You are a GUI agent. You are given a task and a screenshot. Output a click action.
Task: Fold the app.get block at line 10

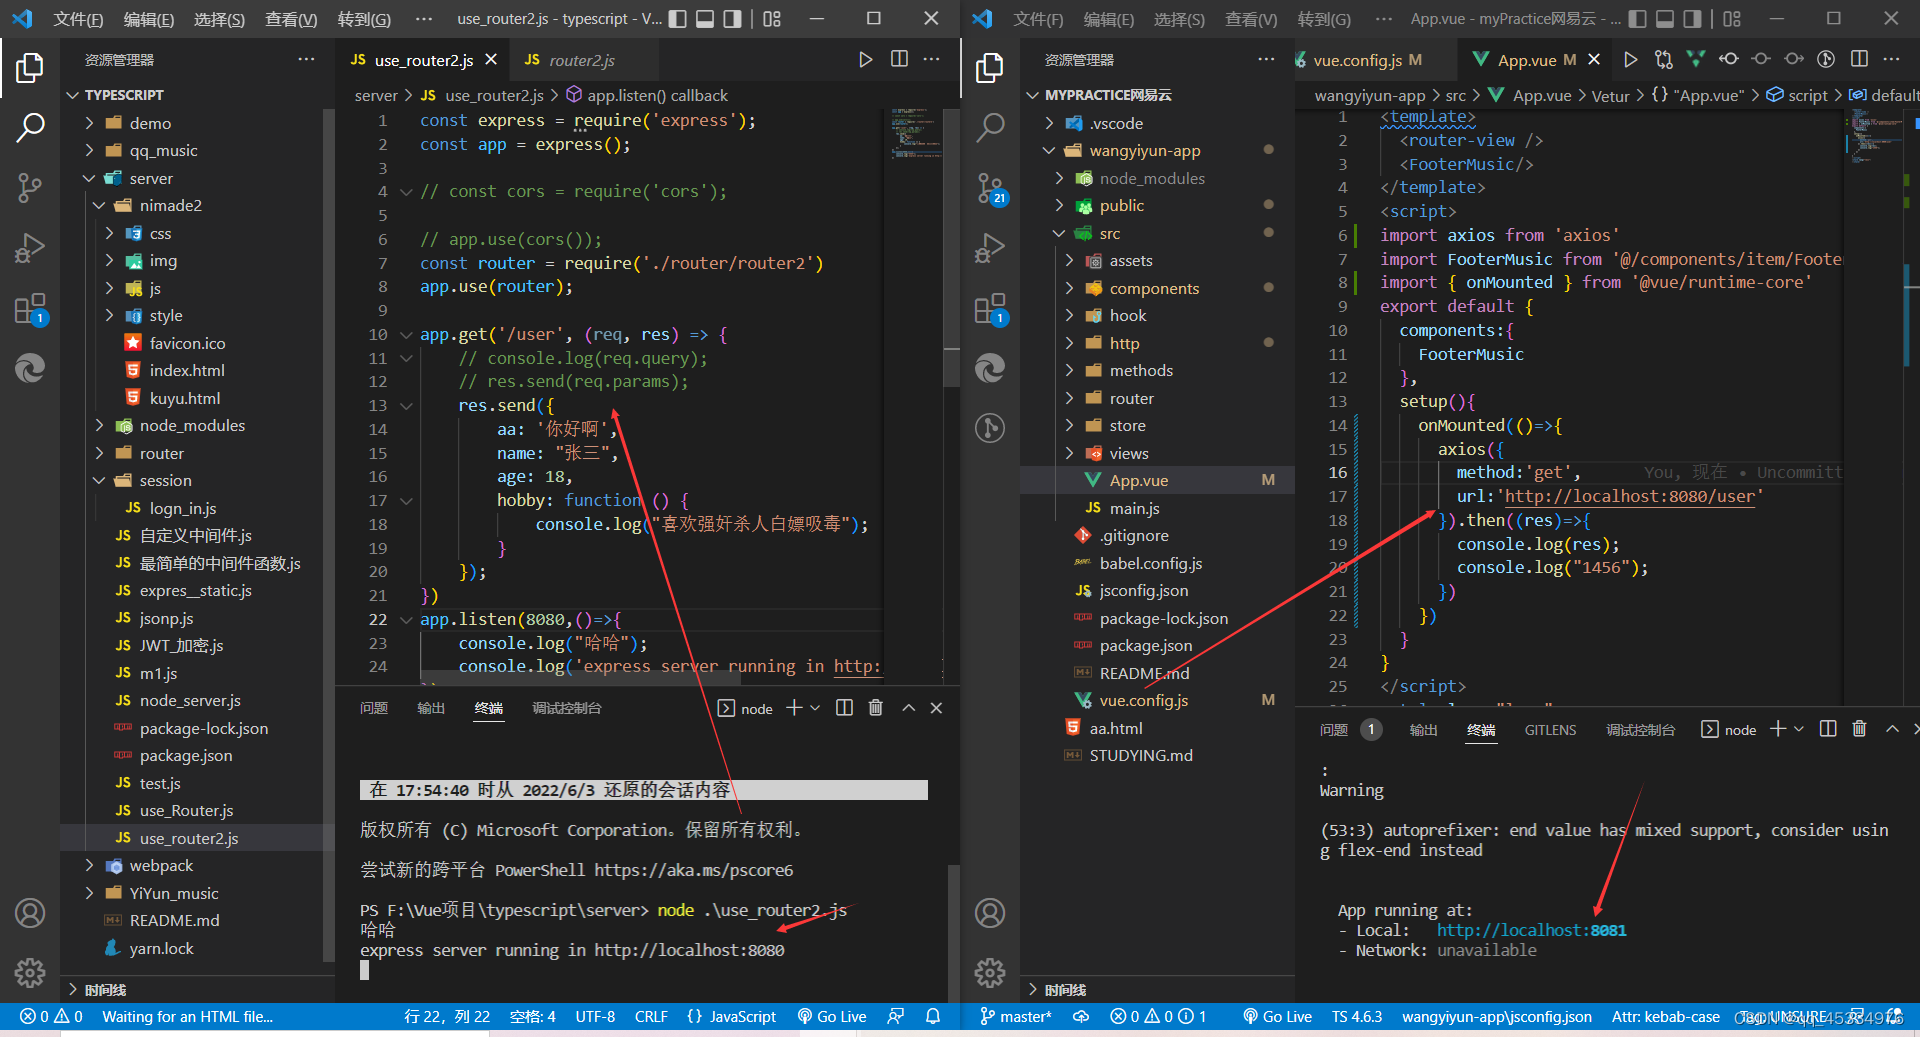(406, 335)
